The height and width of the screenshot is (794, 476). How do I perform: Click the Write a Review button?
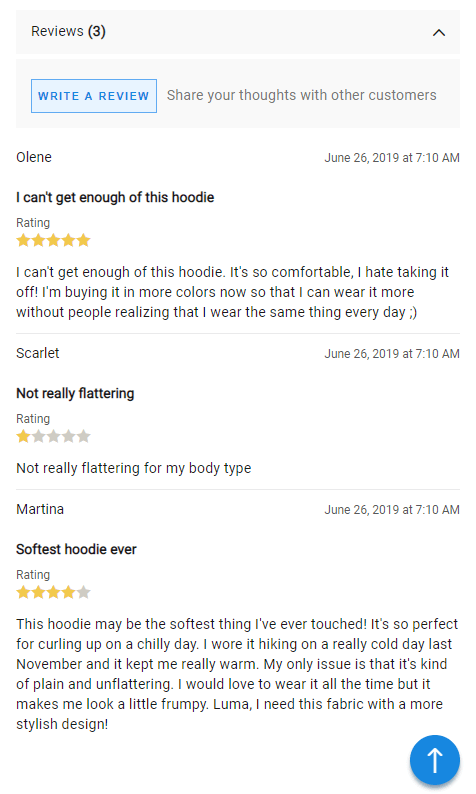pyautogui.click(x=94, y=96)
